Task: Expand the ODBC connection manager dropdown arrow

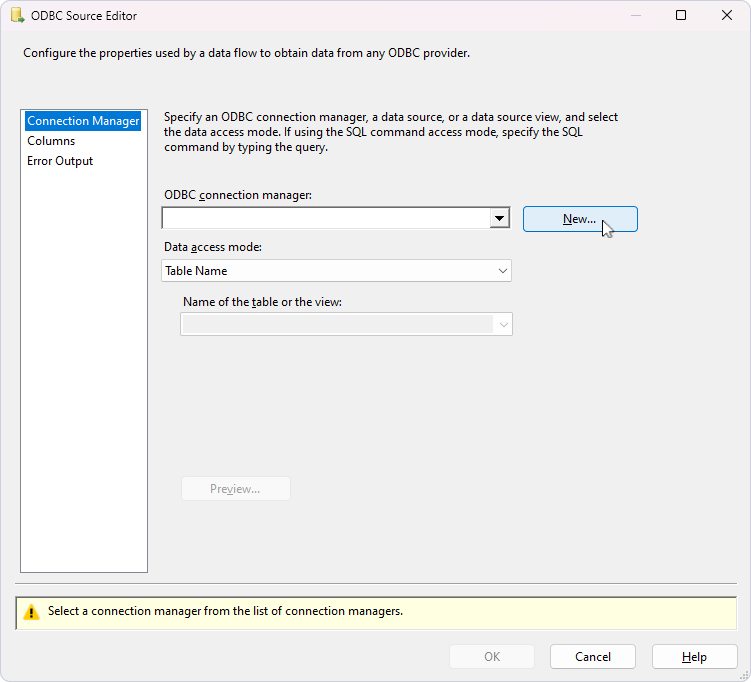Action: click(x=499, y=218)
